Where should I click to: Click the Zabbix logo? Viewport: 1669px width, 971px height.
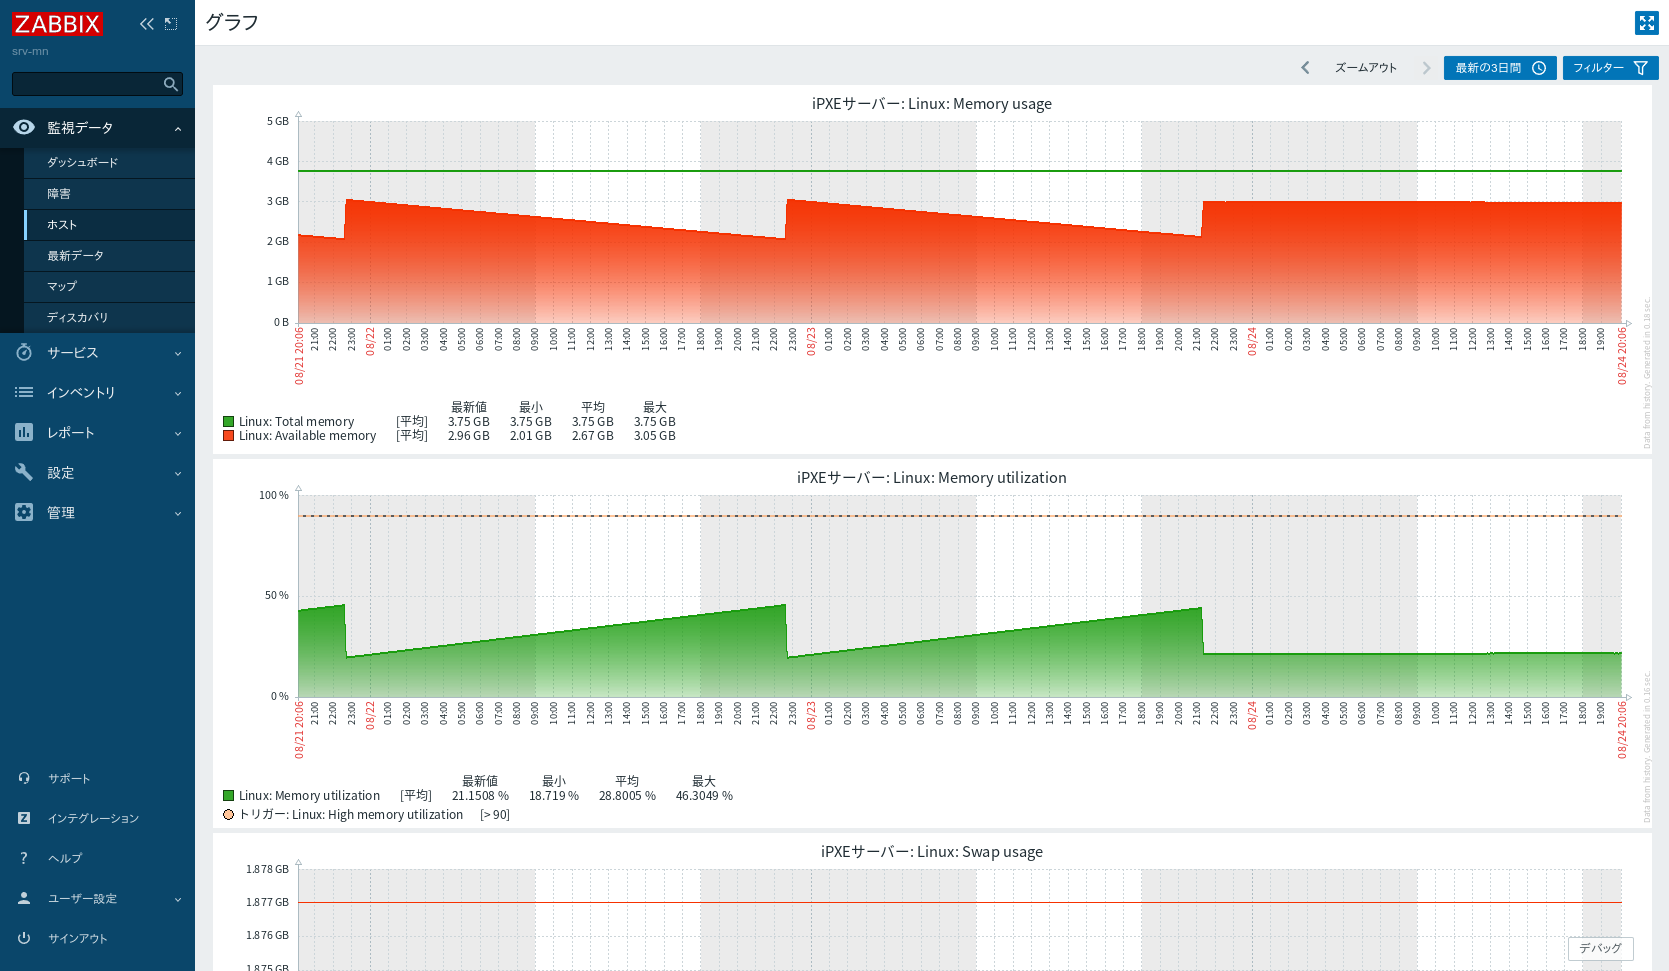[x=57, y=24]
